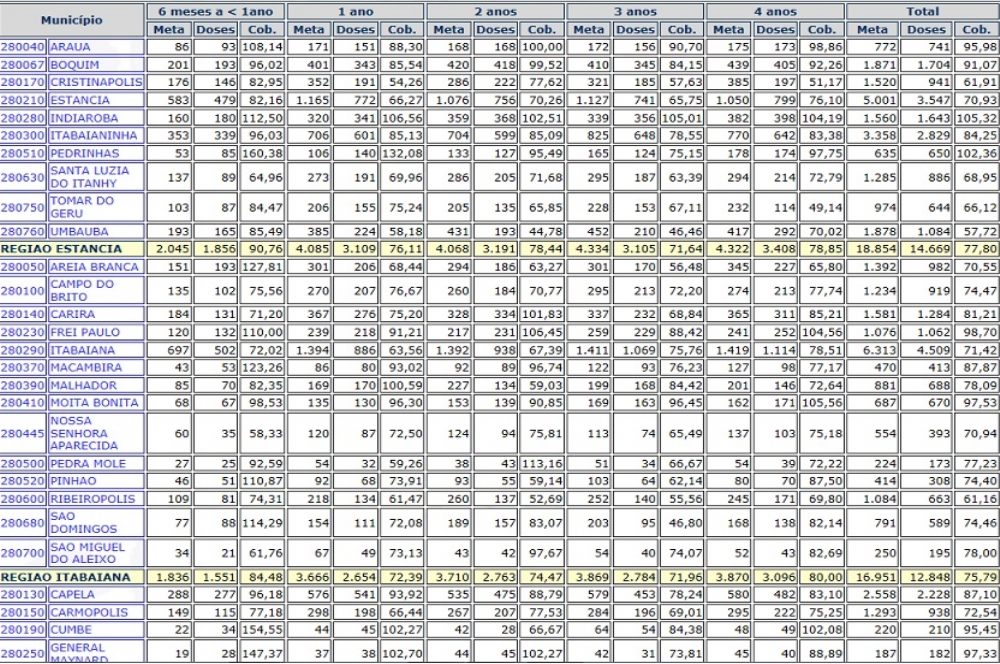The image size is (1000, 664).
Task: Open the TOMAR DO GERU link
Action: coord(82,207)
